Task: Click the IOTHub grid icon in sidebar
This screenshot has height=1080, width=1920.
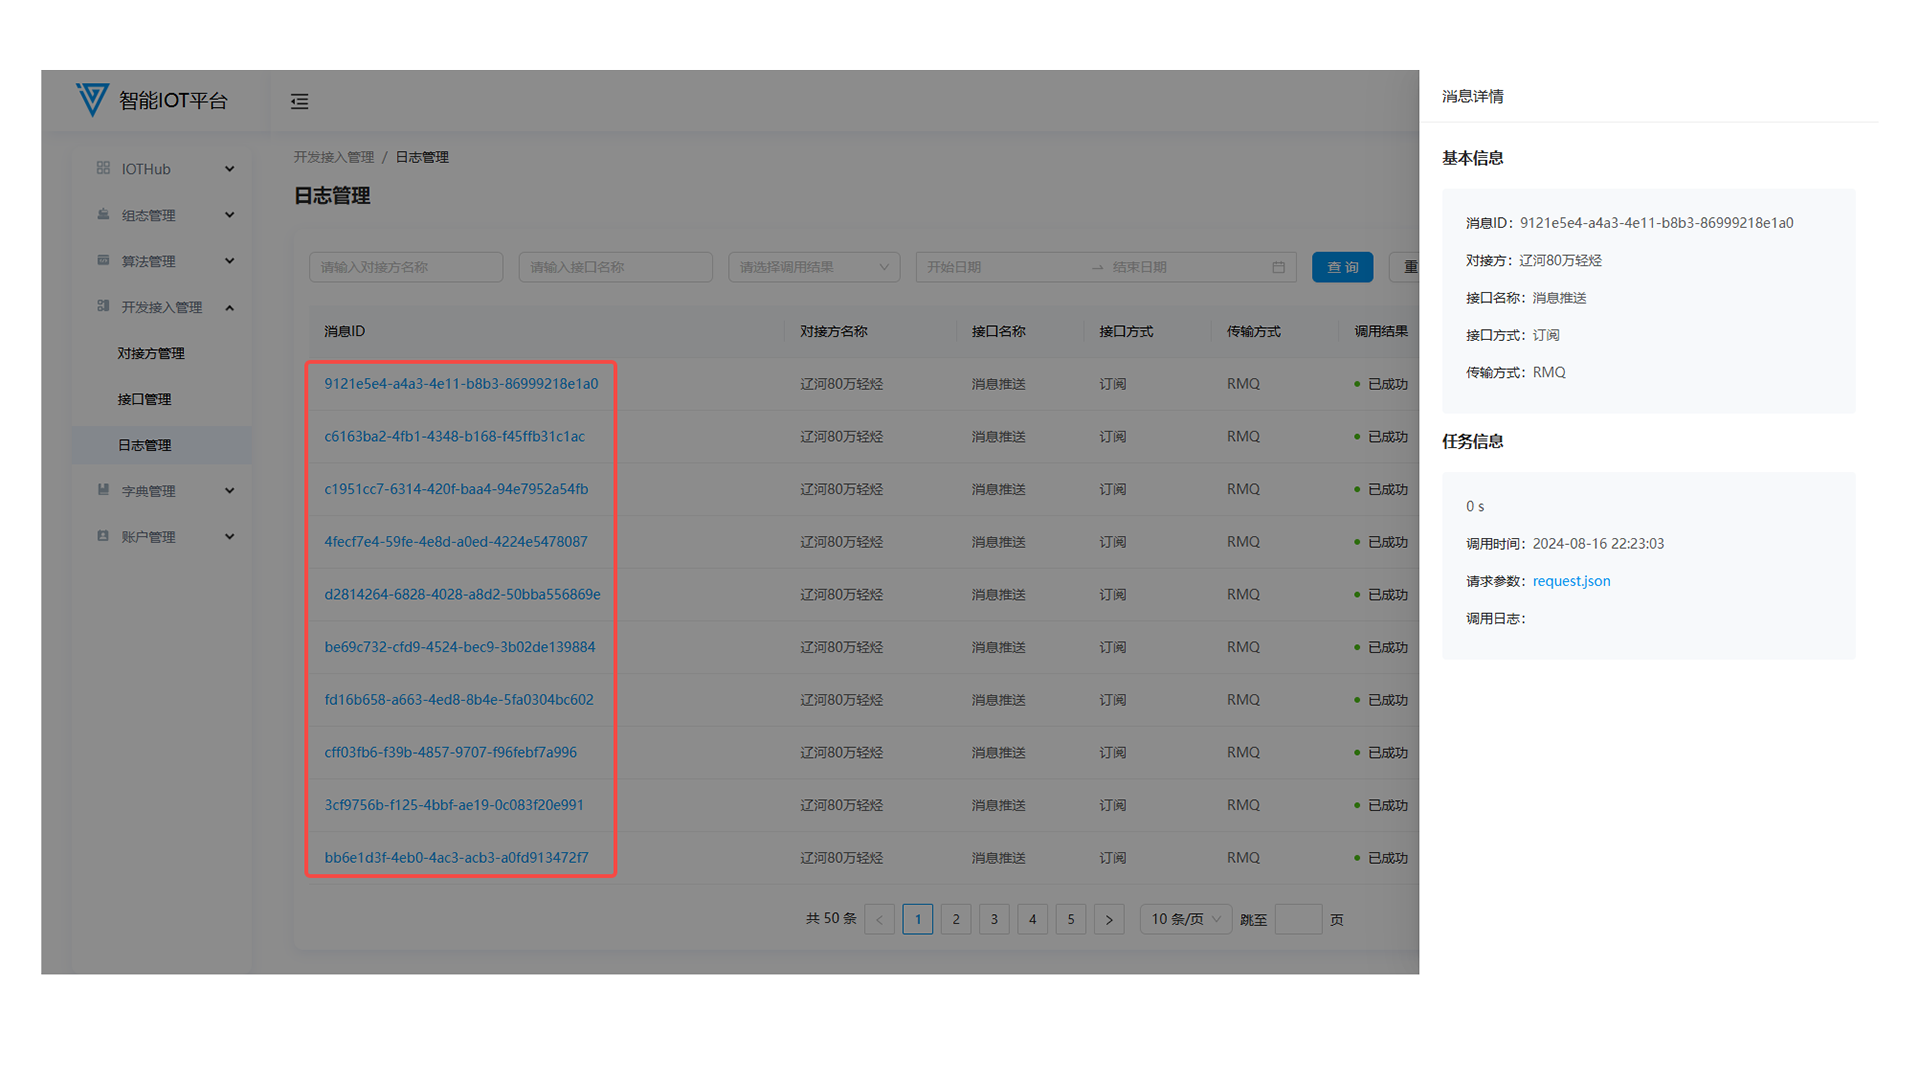Action: pyautogui.click(x=103, y=168)
